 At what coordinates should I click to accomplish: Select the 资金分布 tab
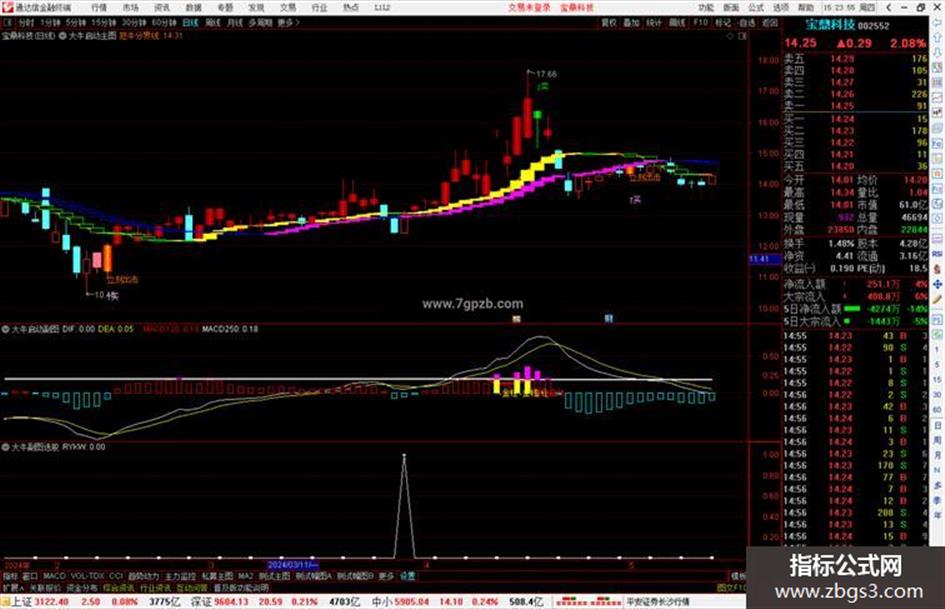pos(82,588)
